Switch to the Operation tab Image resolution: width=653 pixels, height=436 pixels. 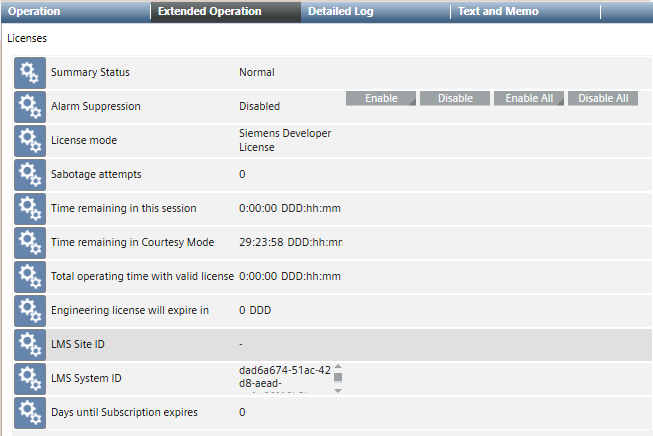[35, 12]
